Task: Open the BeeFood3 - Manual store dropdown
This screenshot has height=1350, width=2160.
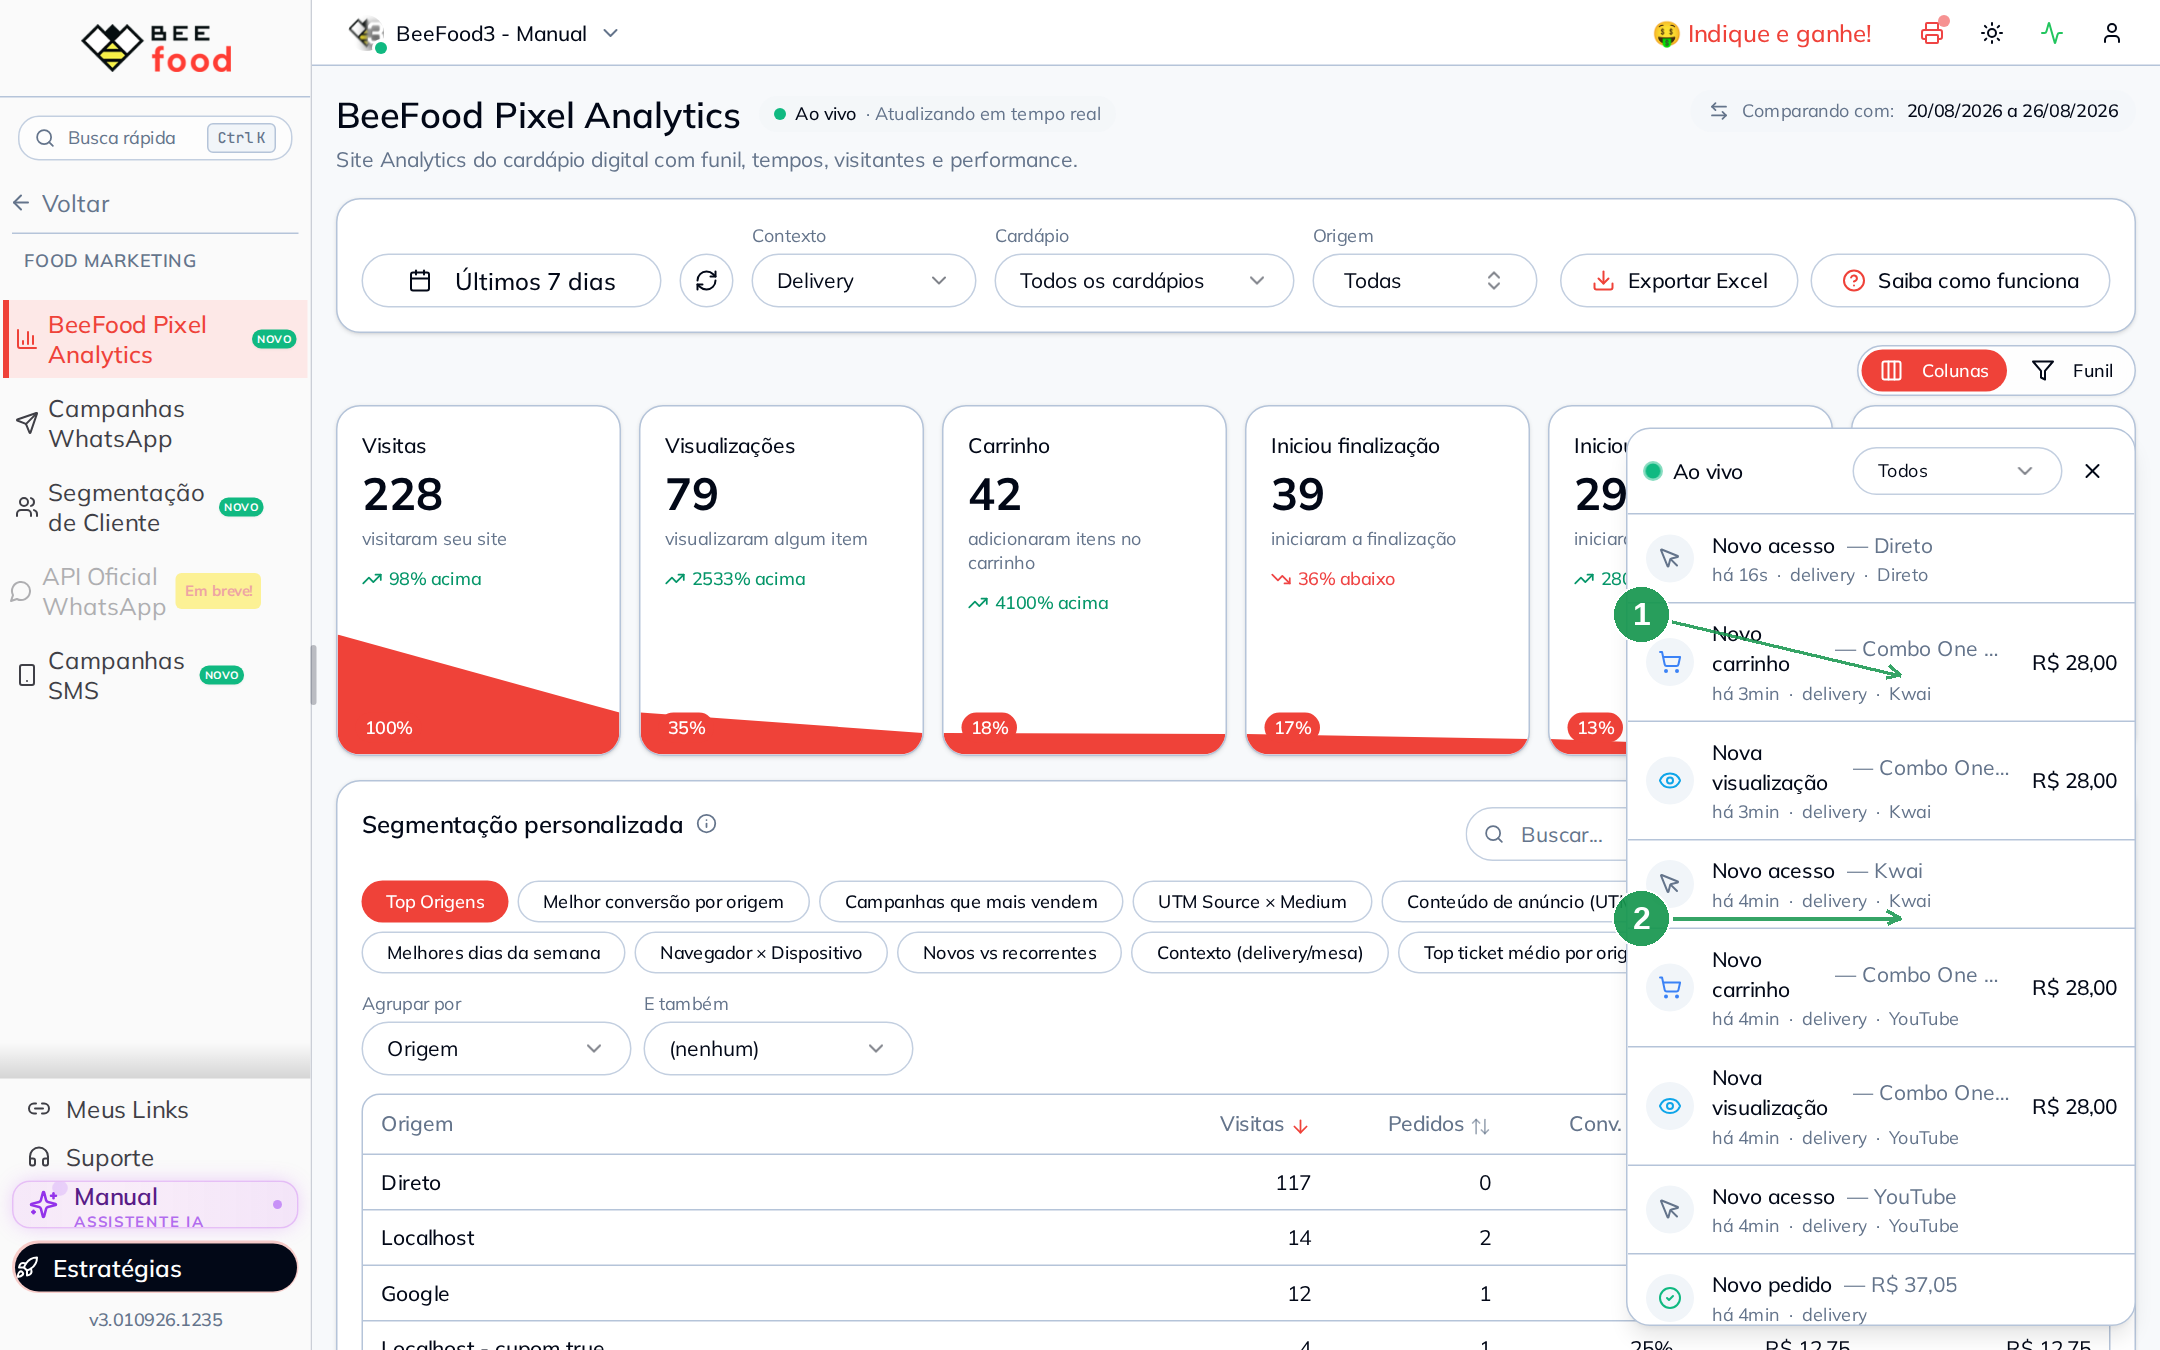Action: point(484,33)
